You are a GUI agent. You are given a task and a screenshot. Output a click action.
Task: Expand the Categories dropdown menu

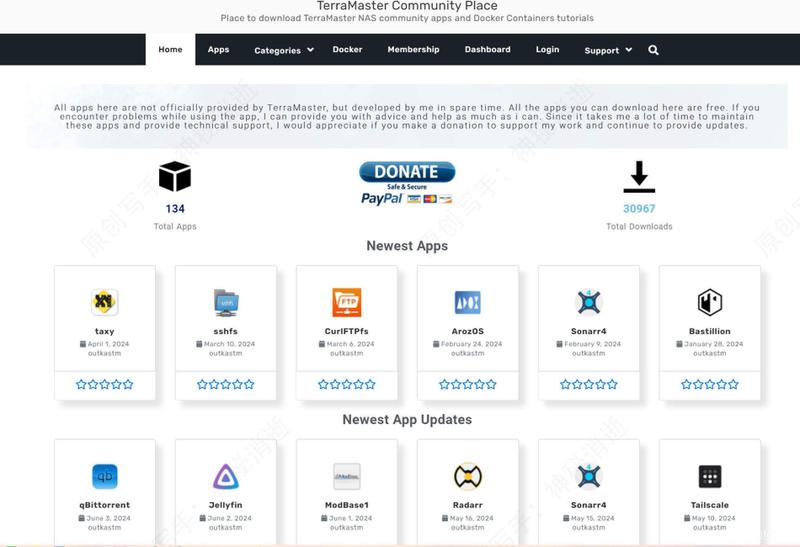click(x=284, y=50)
